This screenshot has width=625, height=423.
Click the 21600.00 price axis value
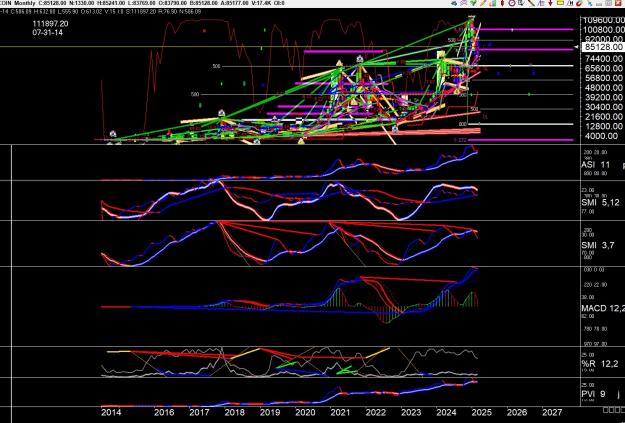coord(603,117)
